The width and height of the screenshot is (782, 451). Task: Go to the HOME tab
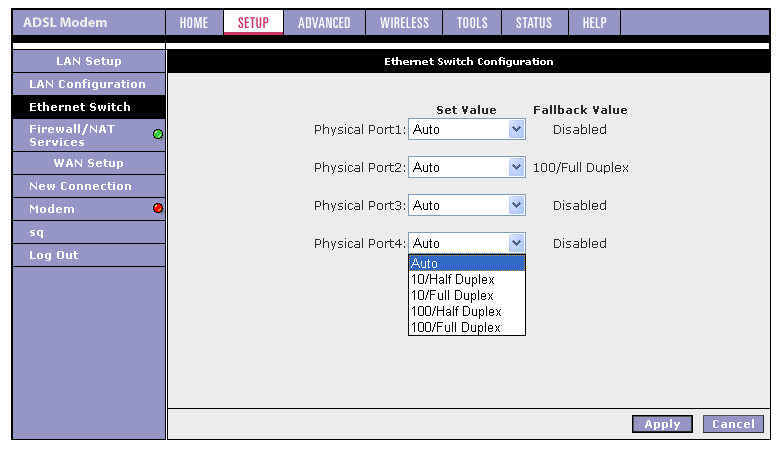click(x=194, y=23)
